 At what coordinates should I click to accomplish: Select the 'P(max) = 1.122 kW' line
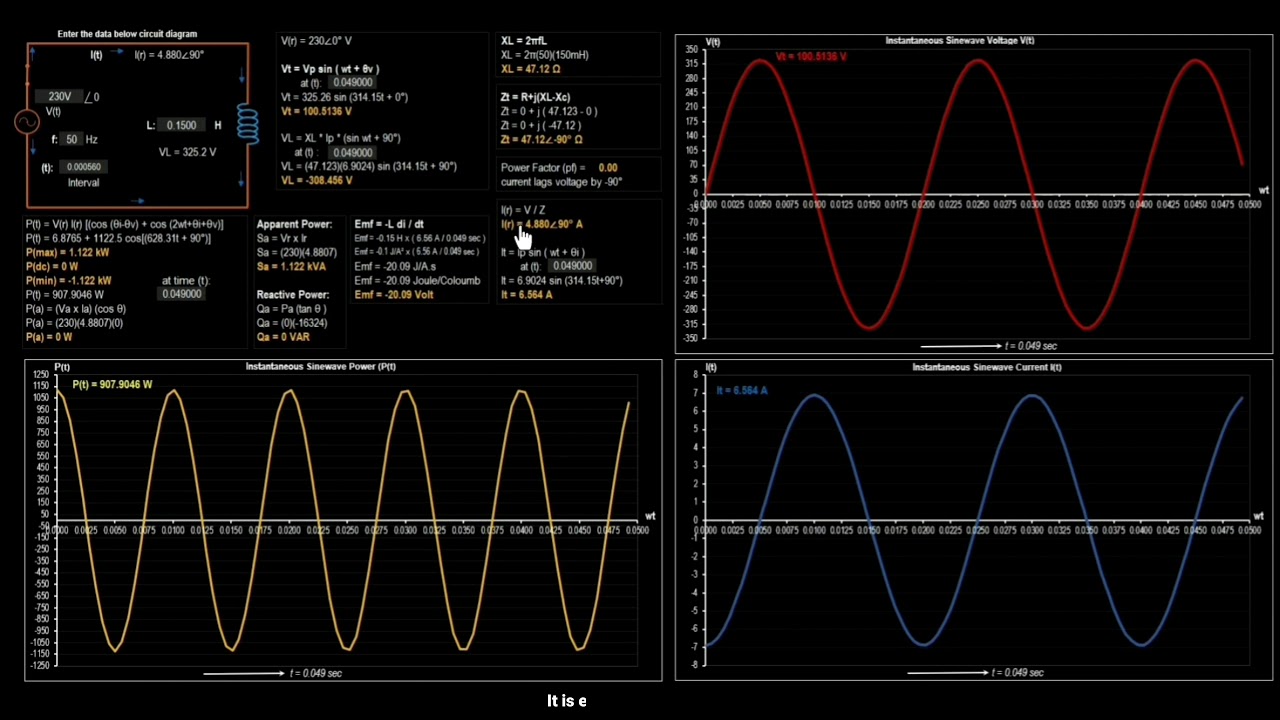click(67, 253)
